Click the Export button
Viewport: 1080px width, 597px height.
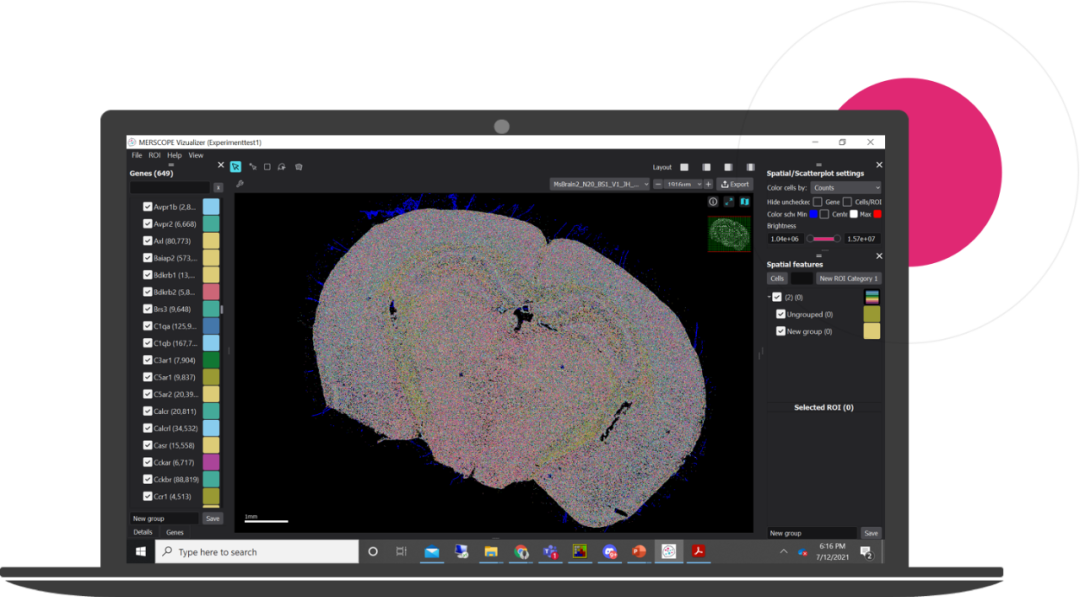coord(734,184)
